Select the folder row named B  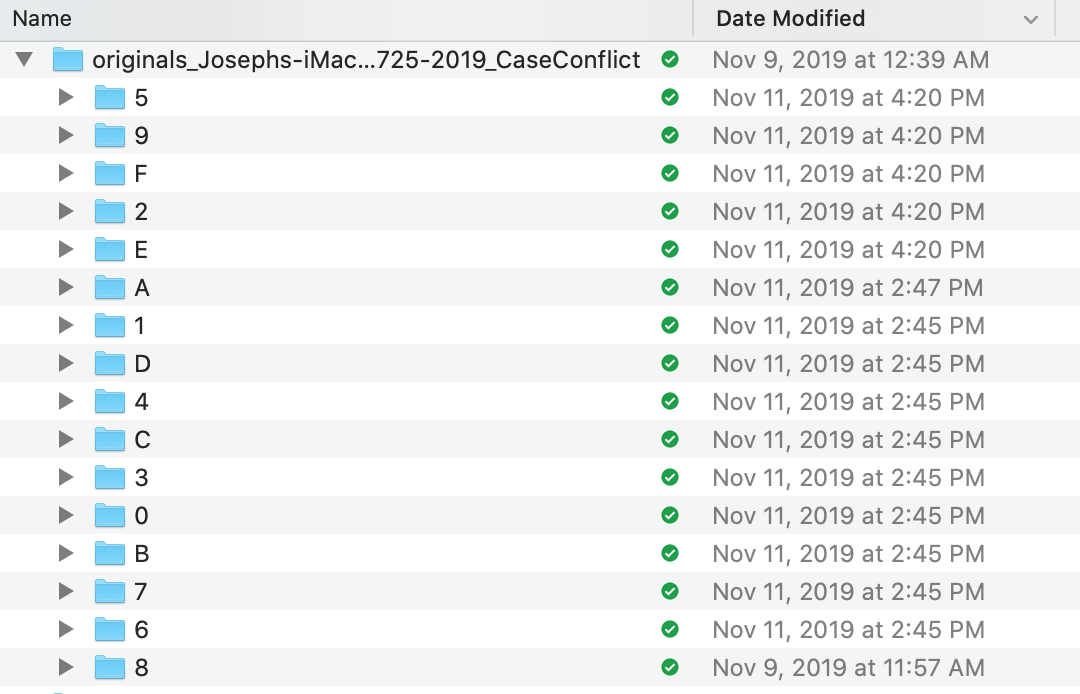point(142,554)
